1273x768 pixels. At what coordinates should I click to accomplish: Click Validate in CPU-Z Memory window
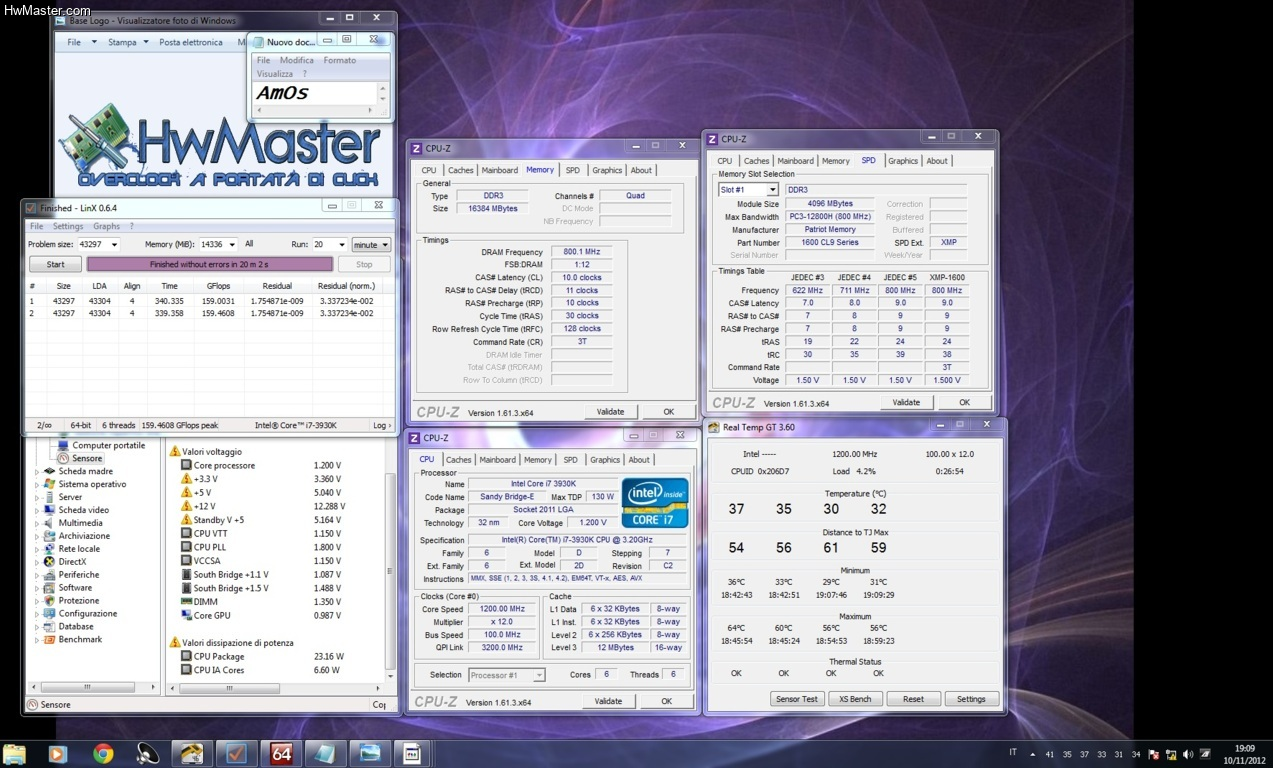tap(610, 412)
